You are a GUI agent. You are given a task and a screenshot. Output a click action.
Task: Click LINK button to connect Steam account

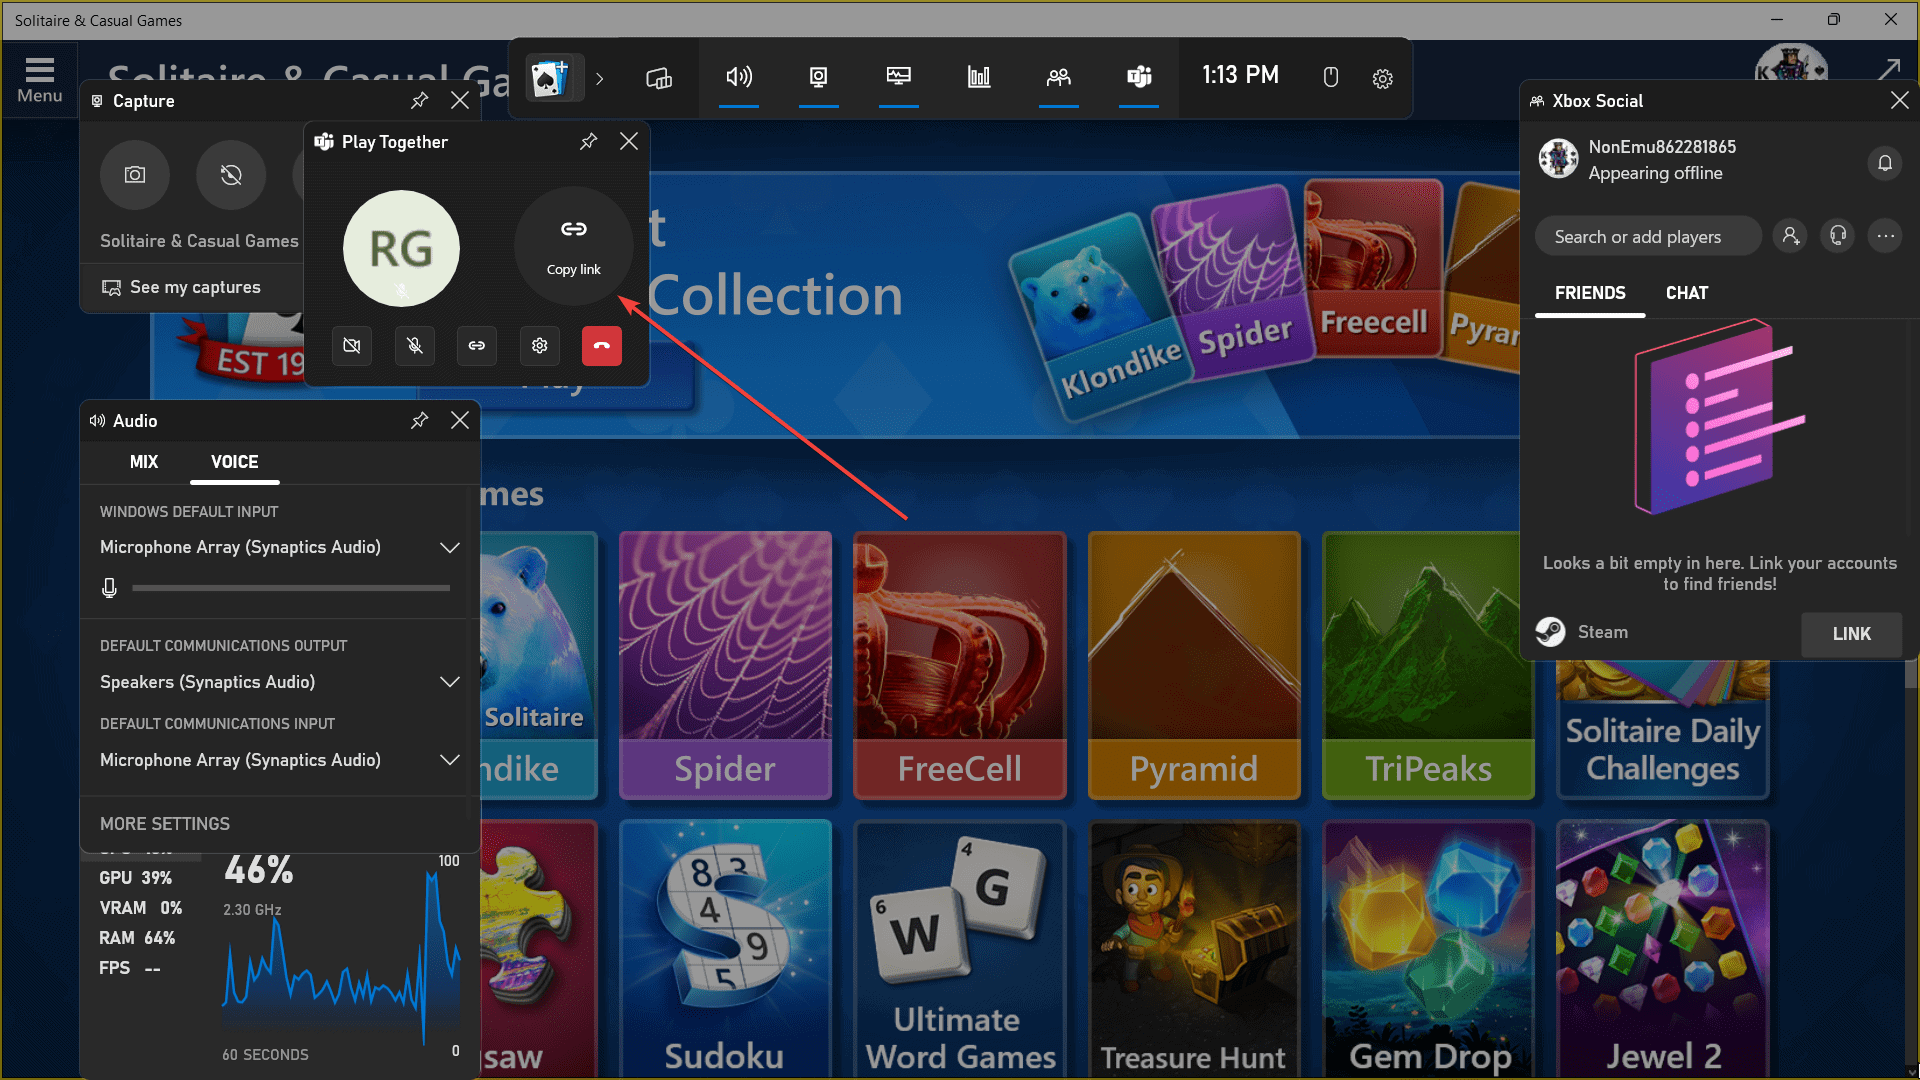[x=1851, y=634]
